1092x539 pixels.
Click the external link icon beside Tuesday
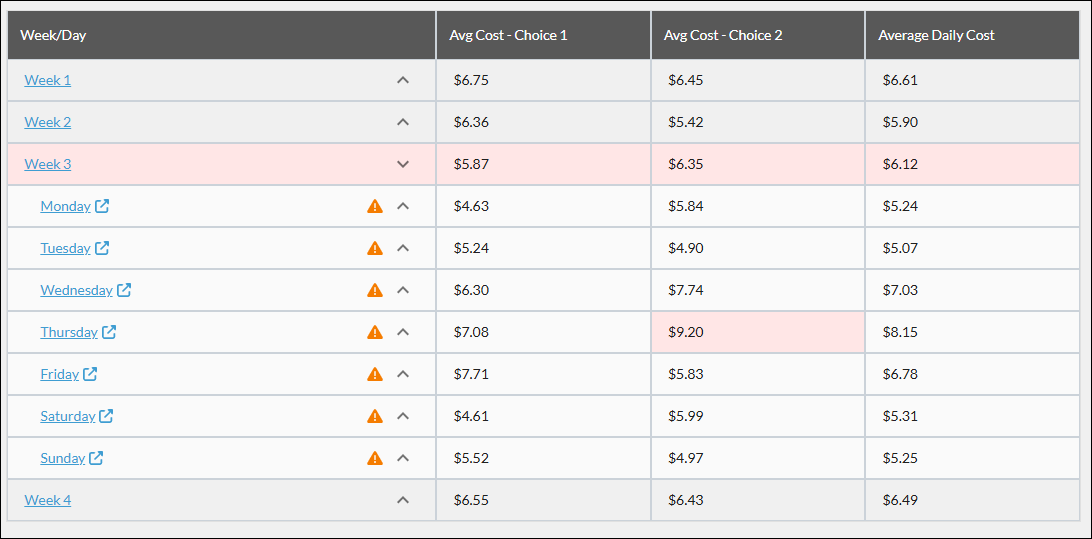102,248
